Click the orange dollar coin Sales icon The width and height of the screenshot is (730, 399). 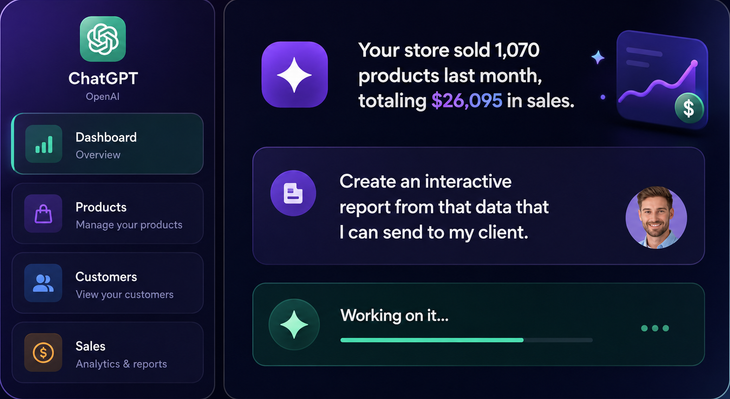(x=43, y=352)
